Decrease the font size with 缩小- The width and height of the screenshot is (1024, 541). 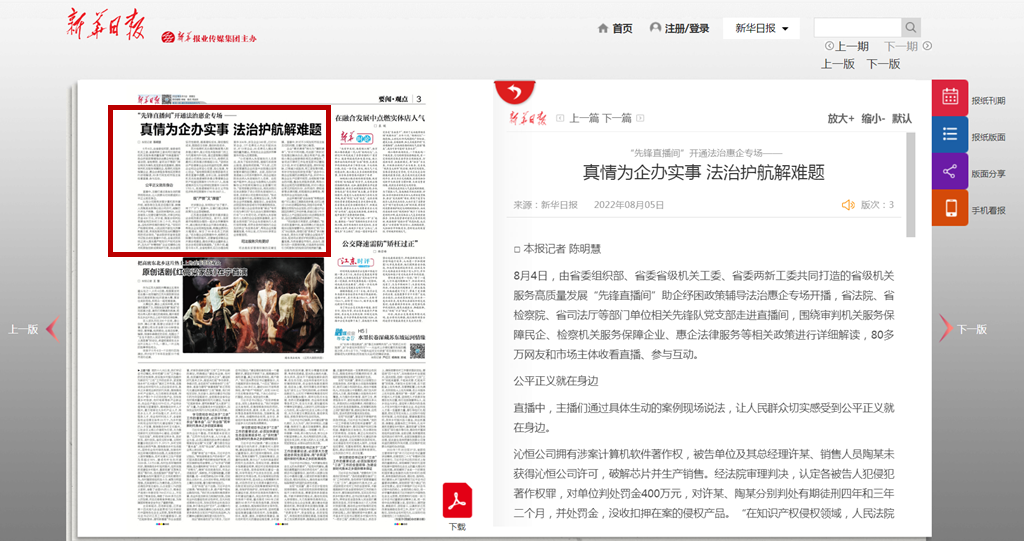point(872,118)
